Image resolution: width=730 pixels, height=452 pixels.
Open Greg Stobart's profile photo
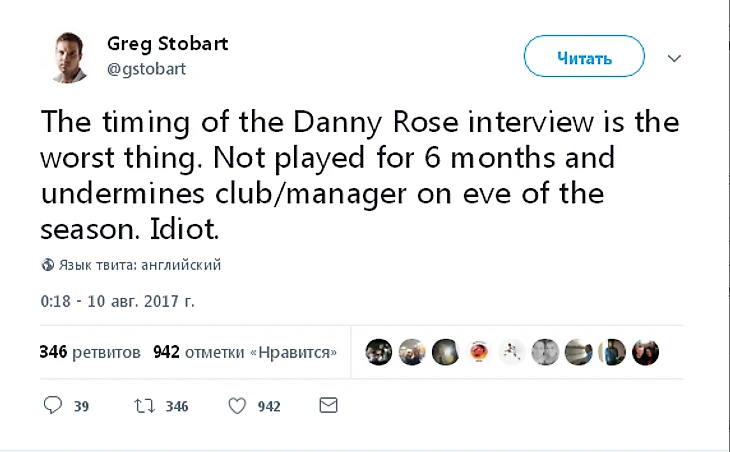(x=69, y=57)
